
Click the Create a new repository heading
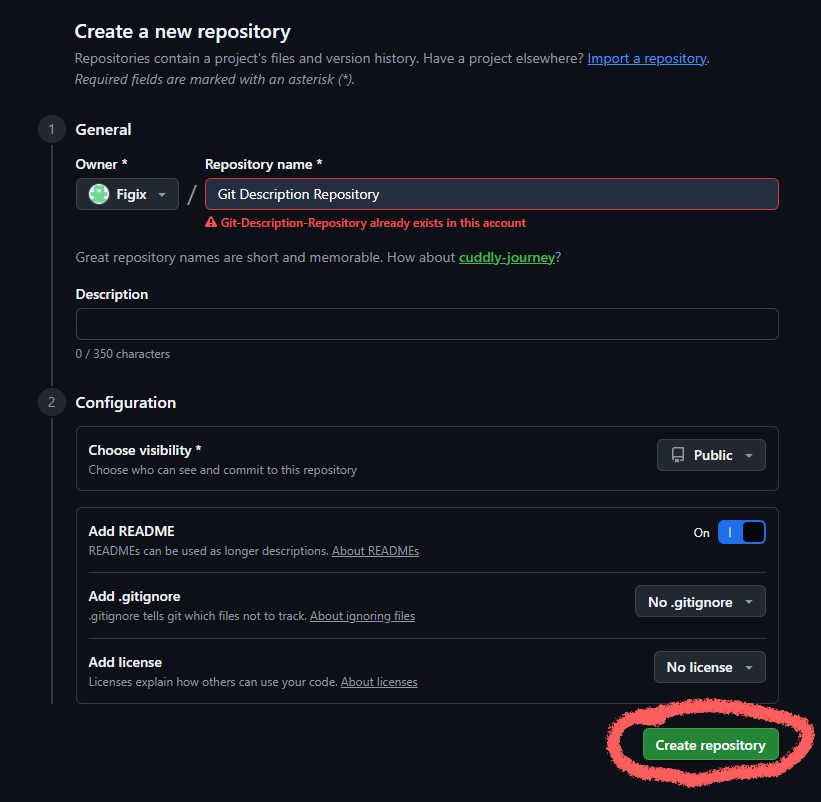coord(182,32)
